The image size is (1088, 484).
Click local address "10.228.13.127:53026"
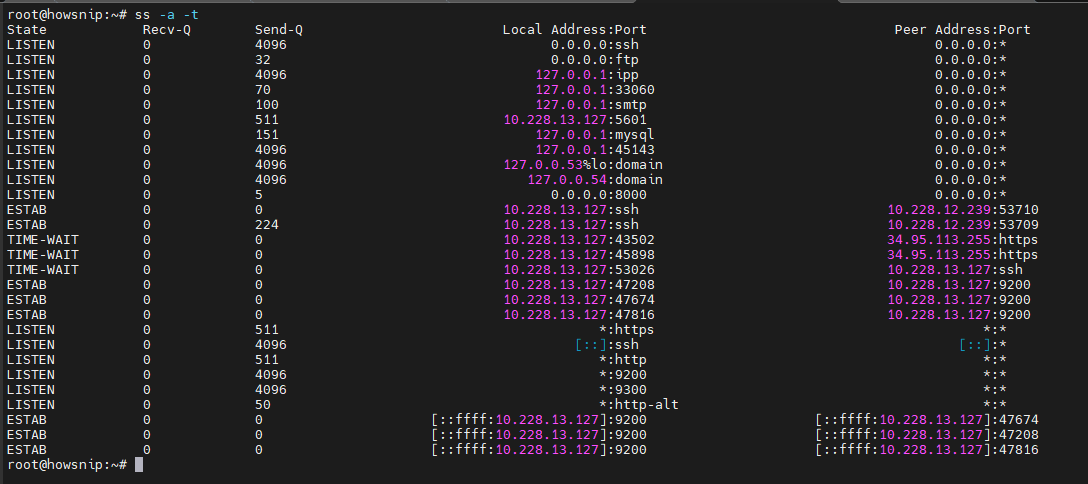579,270
